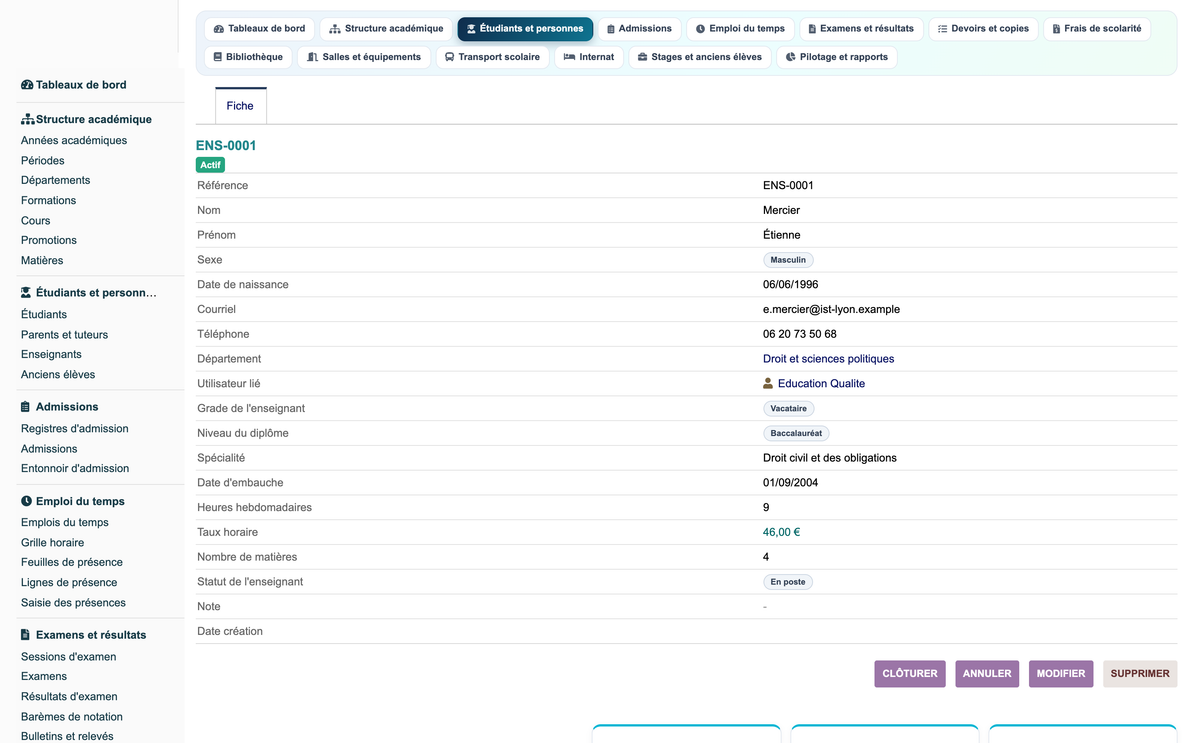Click the En poste status badge
This screenshot has width=1200, height=743.
pyautogui.click(x=788, y=582)
